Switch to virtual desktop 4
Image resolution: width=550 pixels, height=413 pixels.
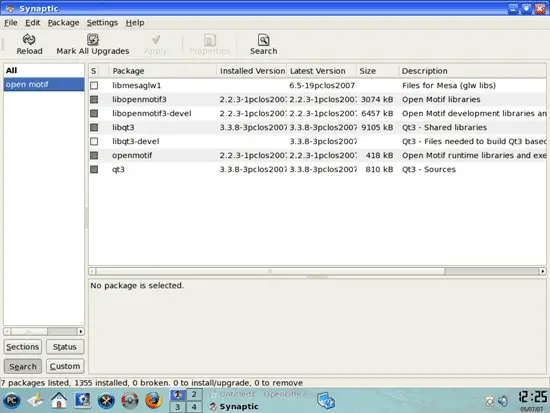click(194, 407)
